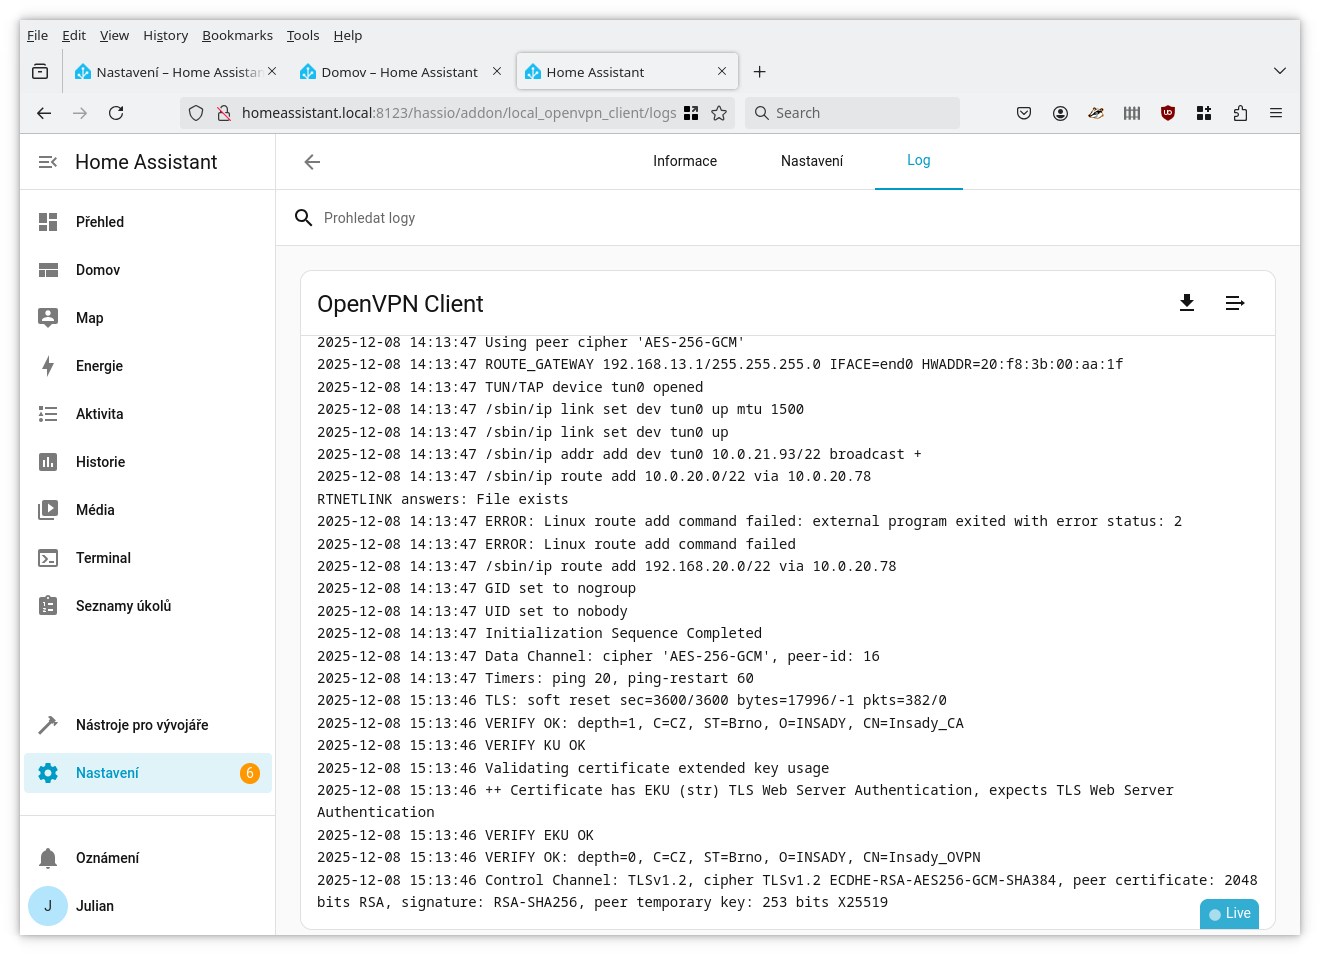The image size is (1320, 955).
Task: Open the Pocket save icon
Action: (x=1024, y=113)
